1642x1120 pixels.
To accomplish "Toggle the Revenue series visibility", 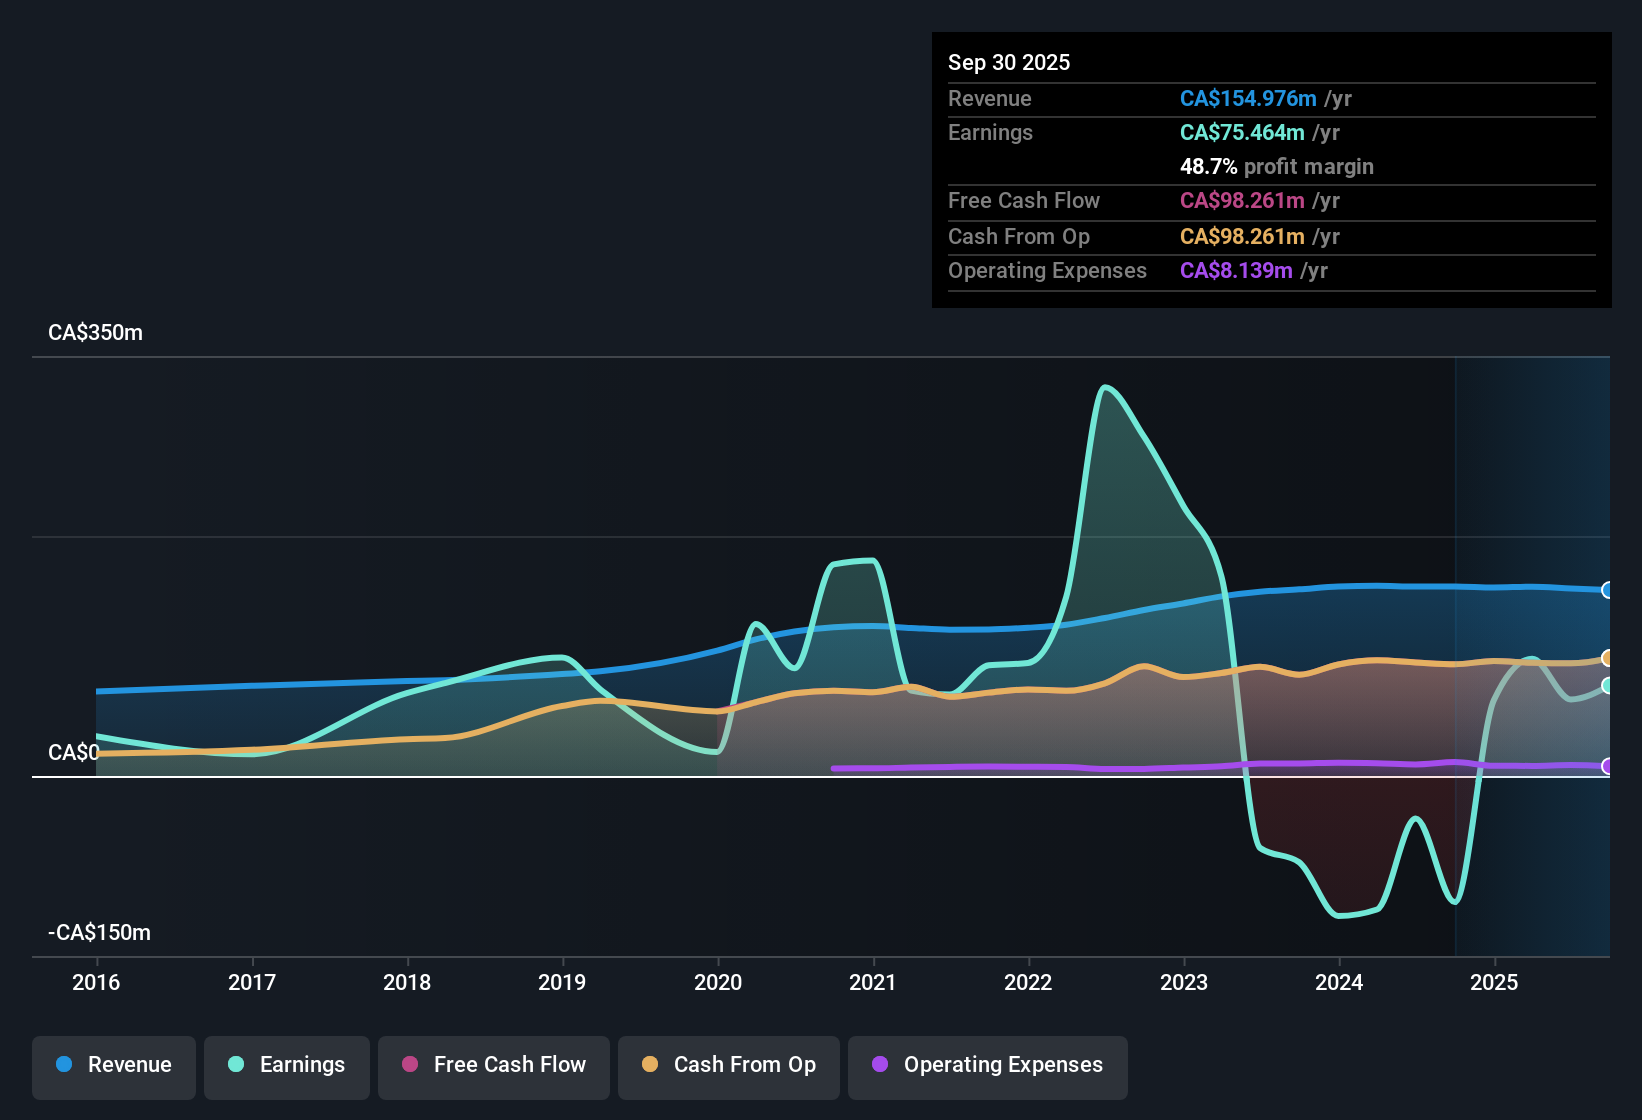I will [x=113, y=1065].
